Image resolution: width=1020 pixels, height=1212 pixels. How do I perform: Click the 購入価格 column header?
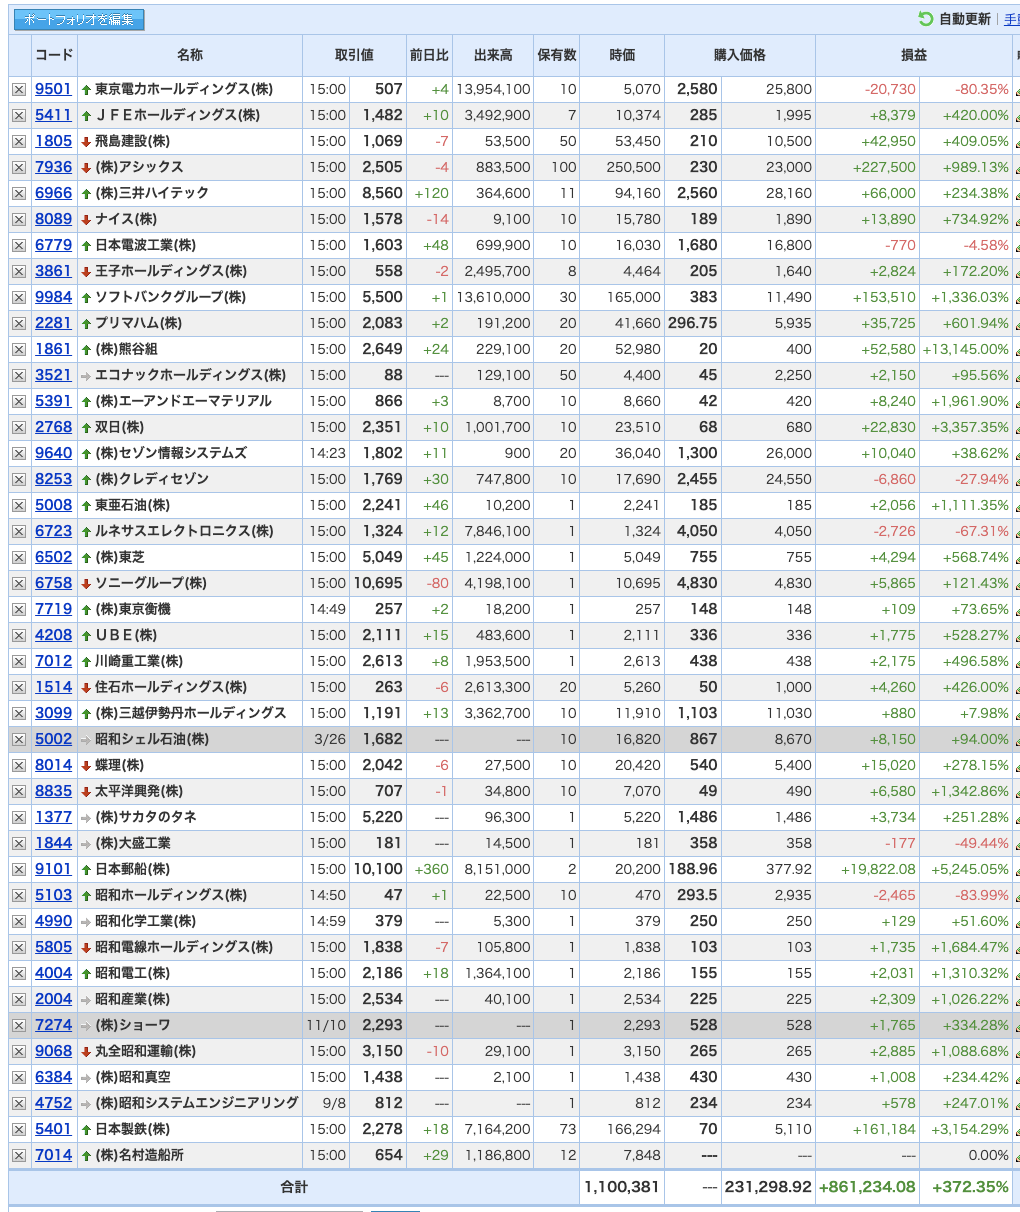(740, 55)
